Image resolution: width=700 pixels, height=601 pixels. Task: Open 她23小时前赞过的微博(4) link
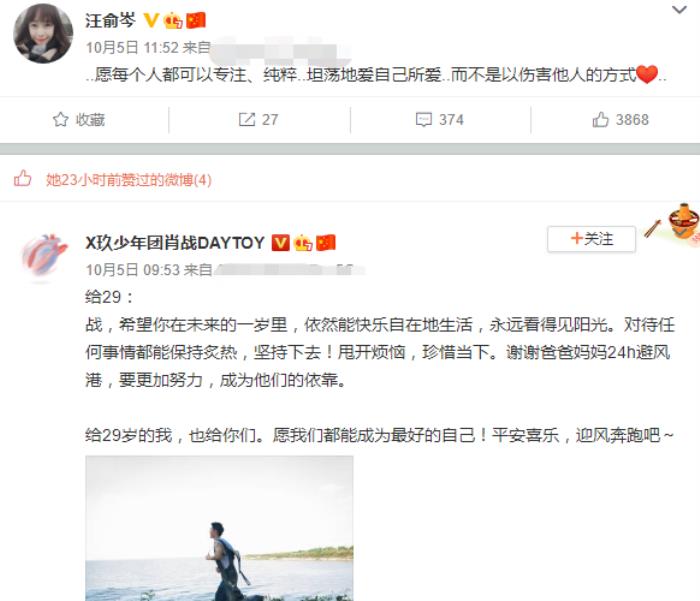tap(129, 180)
